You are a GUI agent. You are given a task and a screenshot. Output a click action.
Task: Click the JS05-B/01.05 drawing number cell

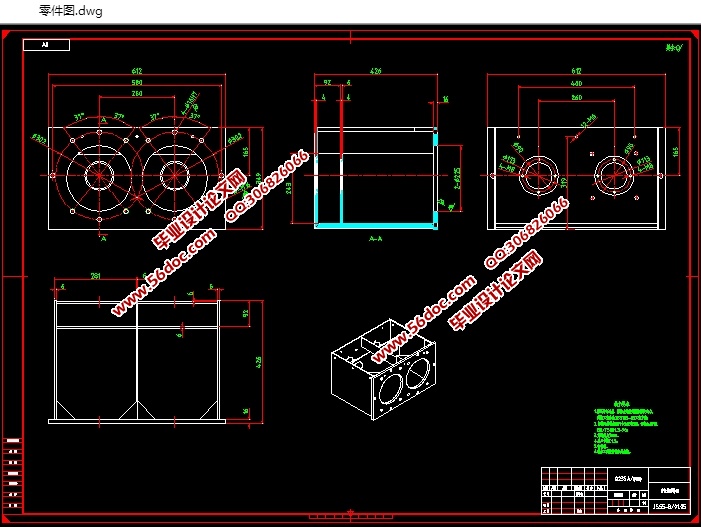669,506
